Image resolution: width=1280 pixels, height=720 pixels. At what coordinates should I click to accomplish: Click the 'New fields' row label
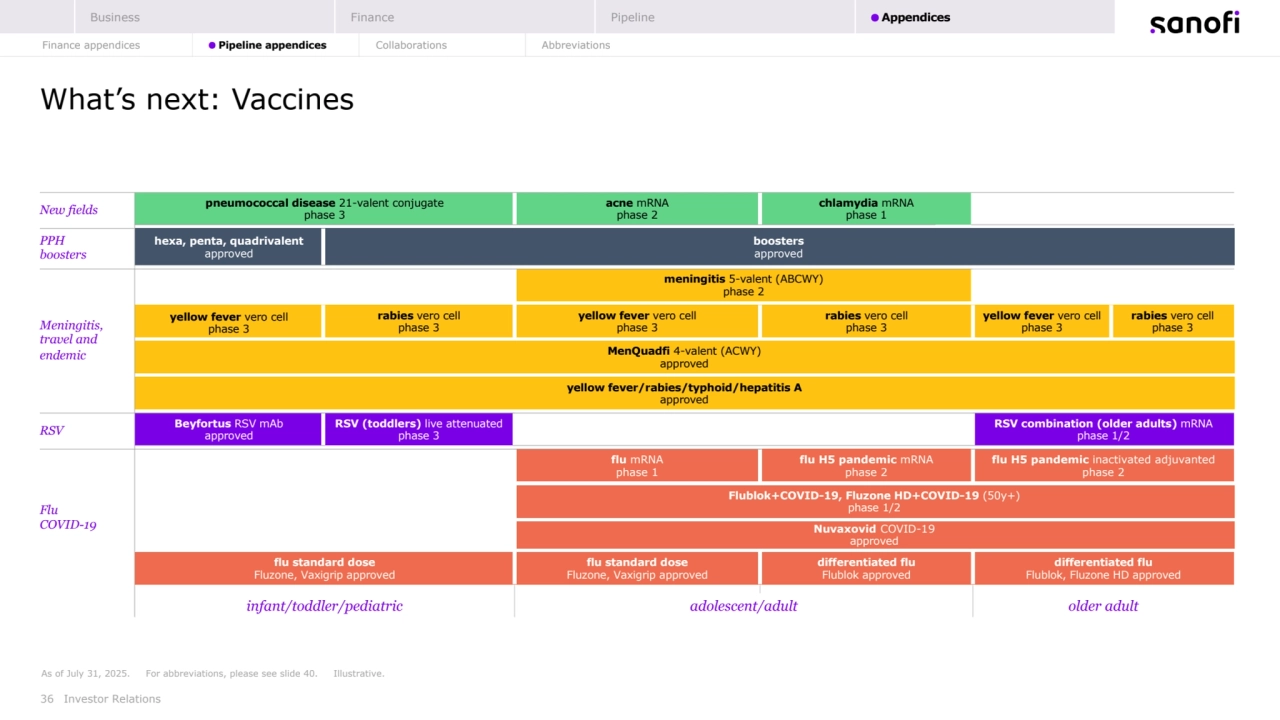[68, 210]
